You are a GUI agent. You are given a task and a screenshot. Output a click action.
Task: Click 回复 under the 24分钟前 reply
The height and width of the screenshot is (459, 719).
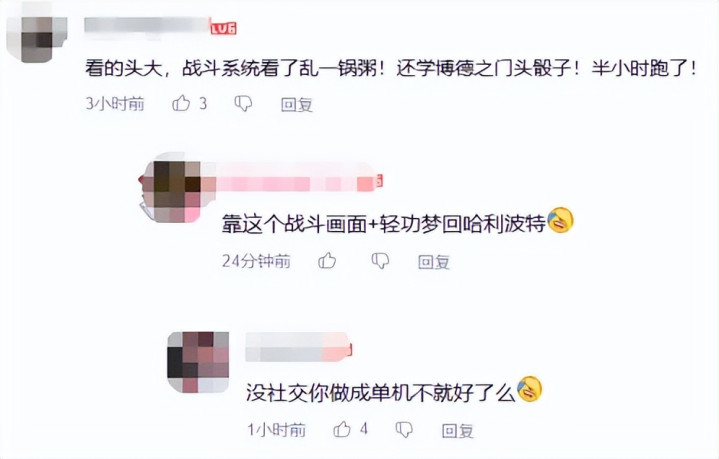click(434, 262)
